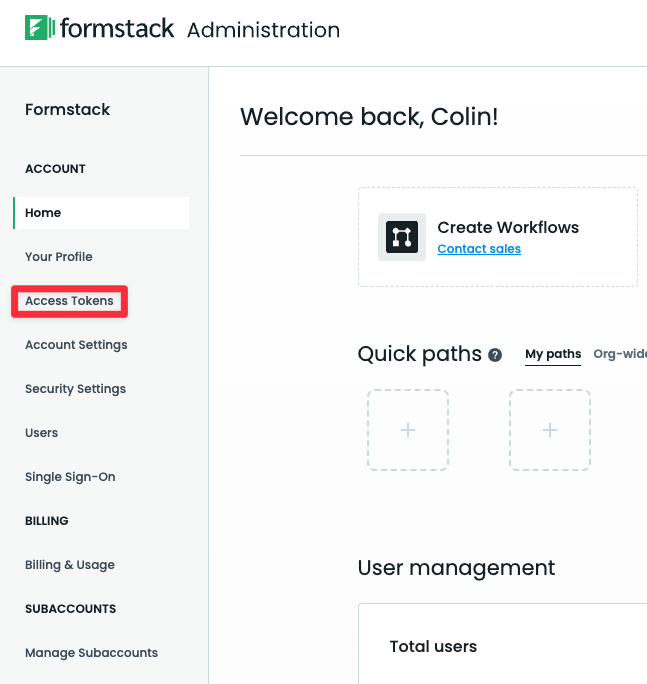The image size is (647, 684).
Task: Go to Account Settings
Action: coord(76,345)
